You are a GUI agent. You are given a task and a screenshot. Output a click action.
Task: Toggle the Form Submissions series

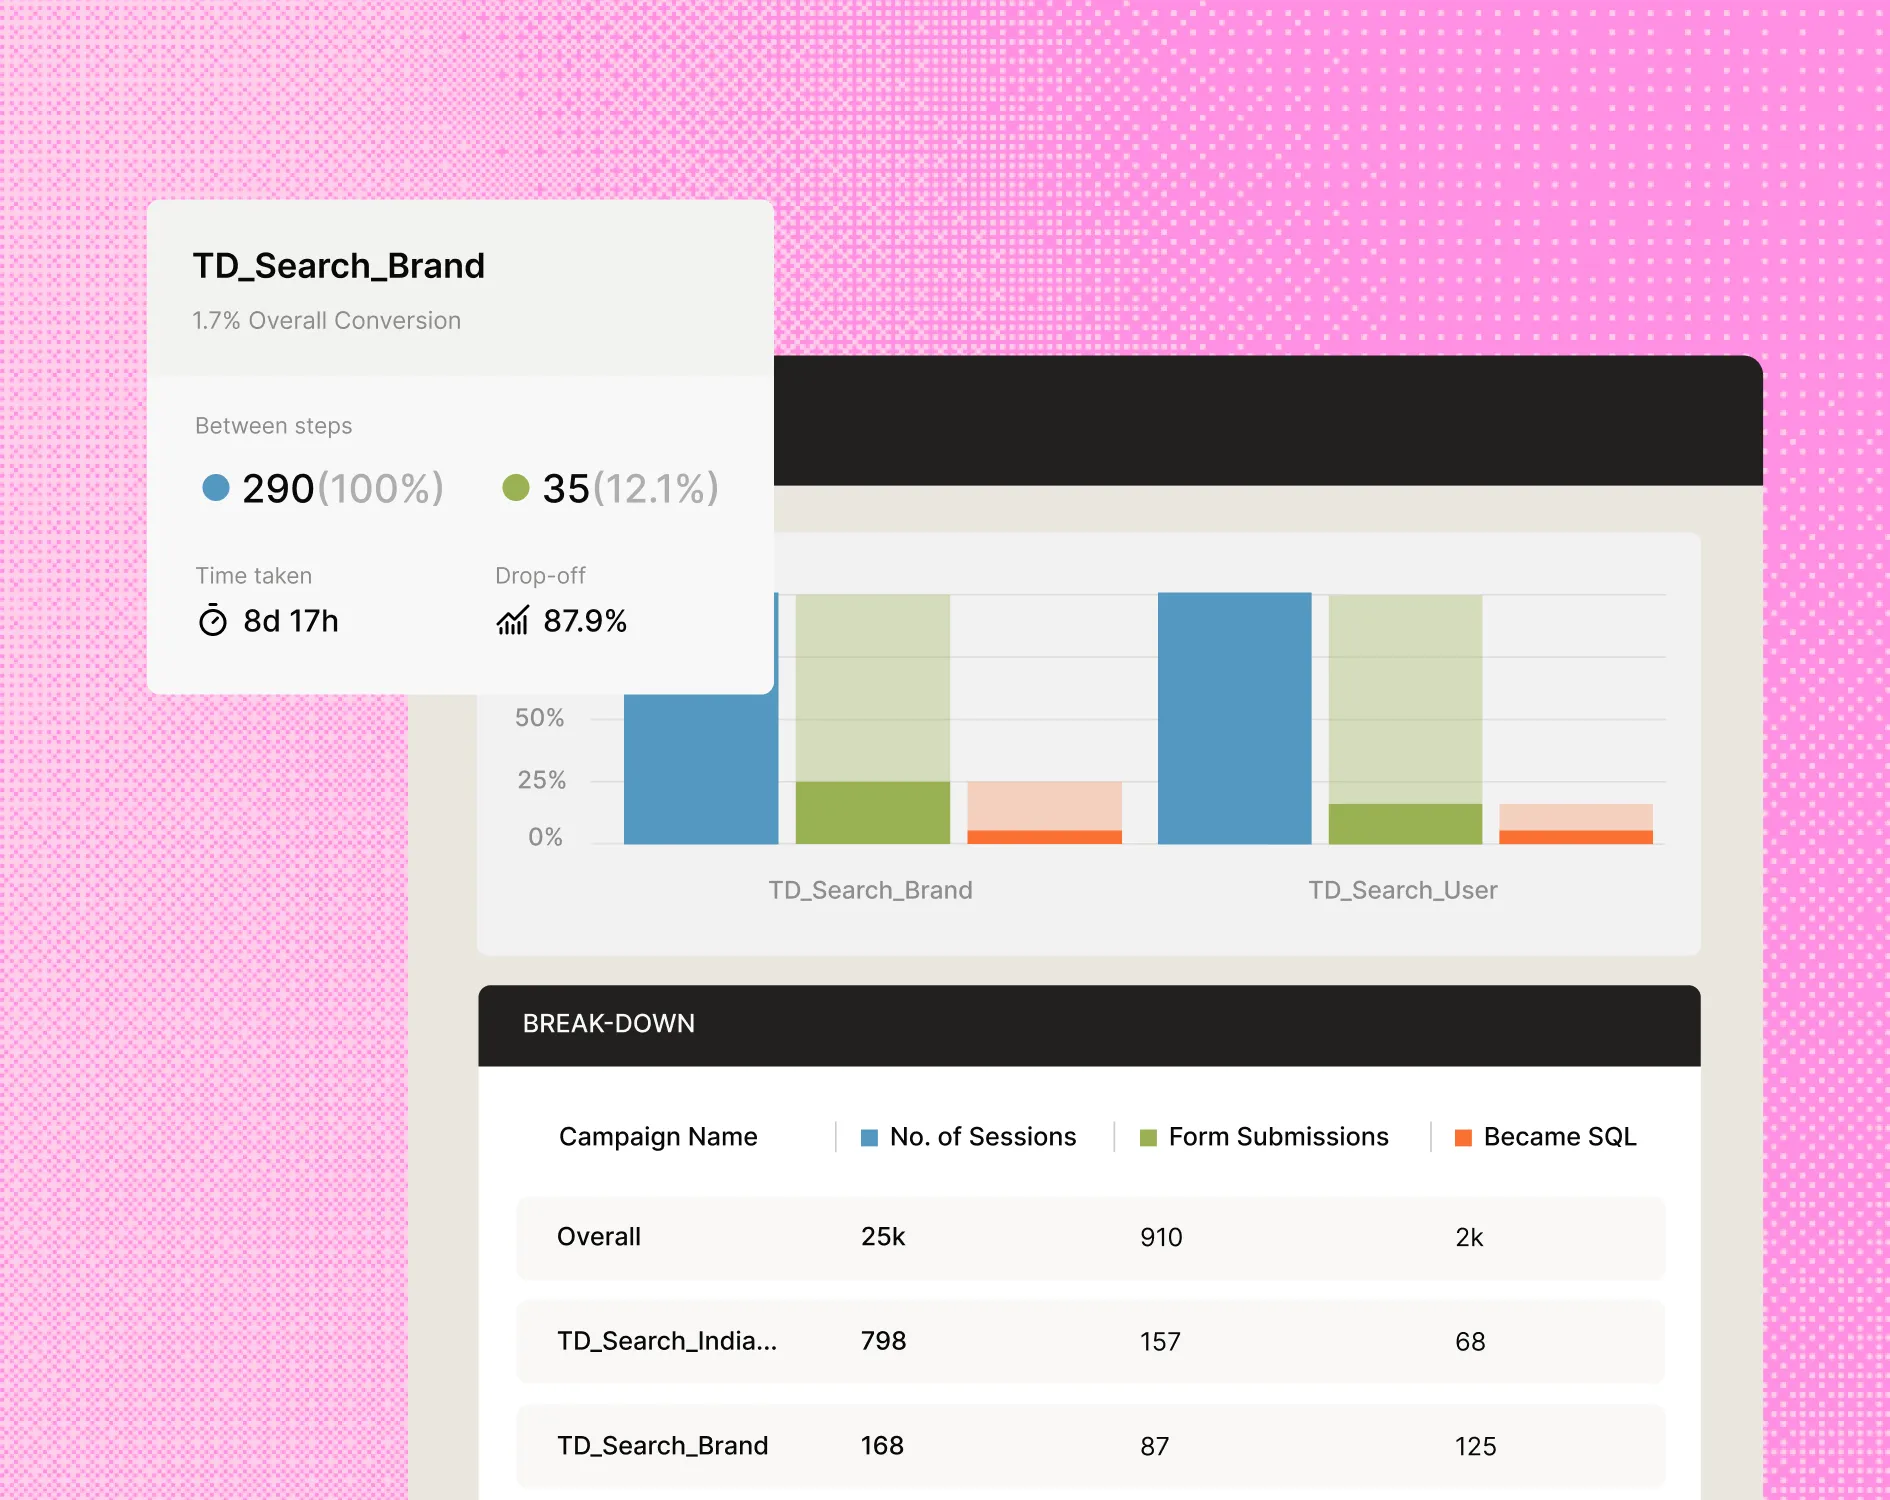(x=1278, y=1136)
